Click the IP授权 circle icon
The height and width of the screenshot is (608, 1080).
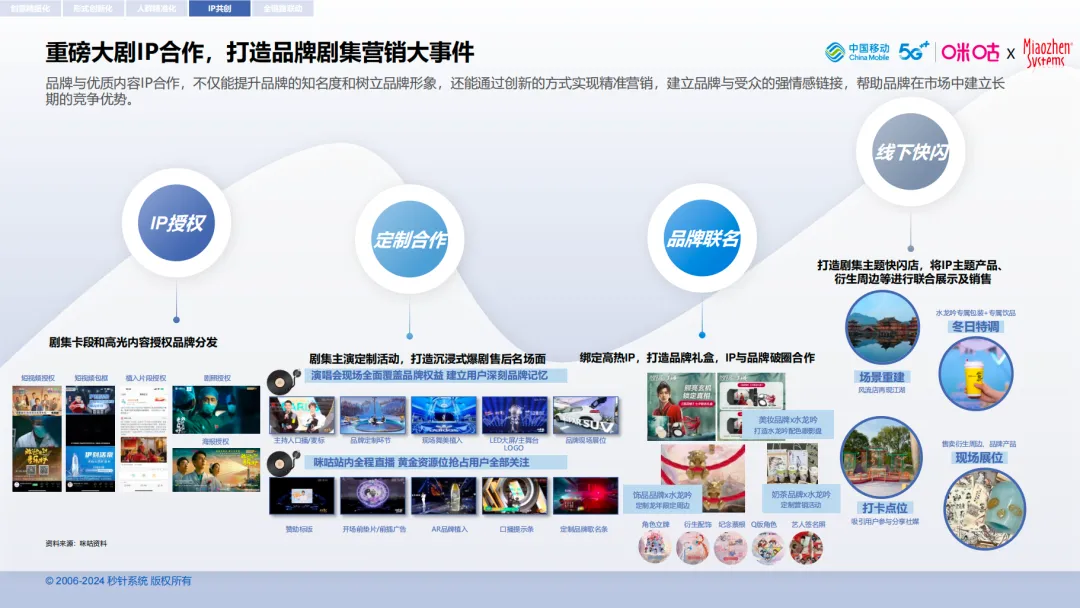coord(176,223)
